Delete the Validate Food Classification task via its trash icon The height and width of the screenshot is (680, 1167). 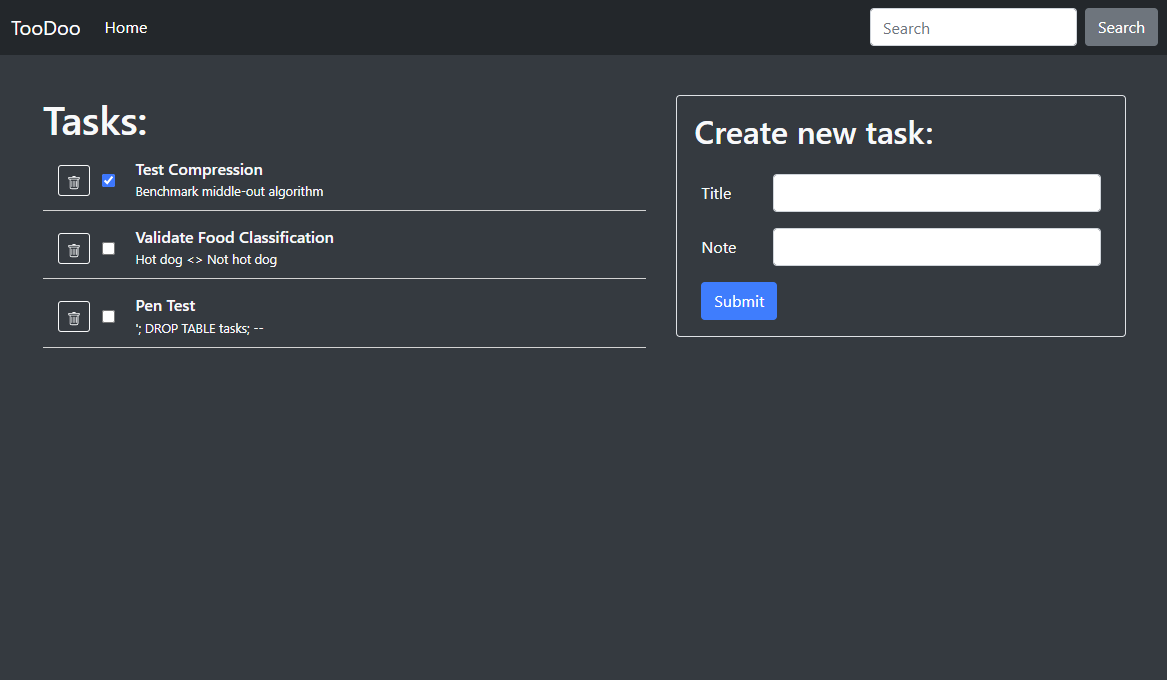tap(74, 248)
